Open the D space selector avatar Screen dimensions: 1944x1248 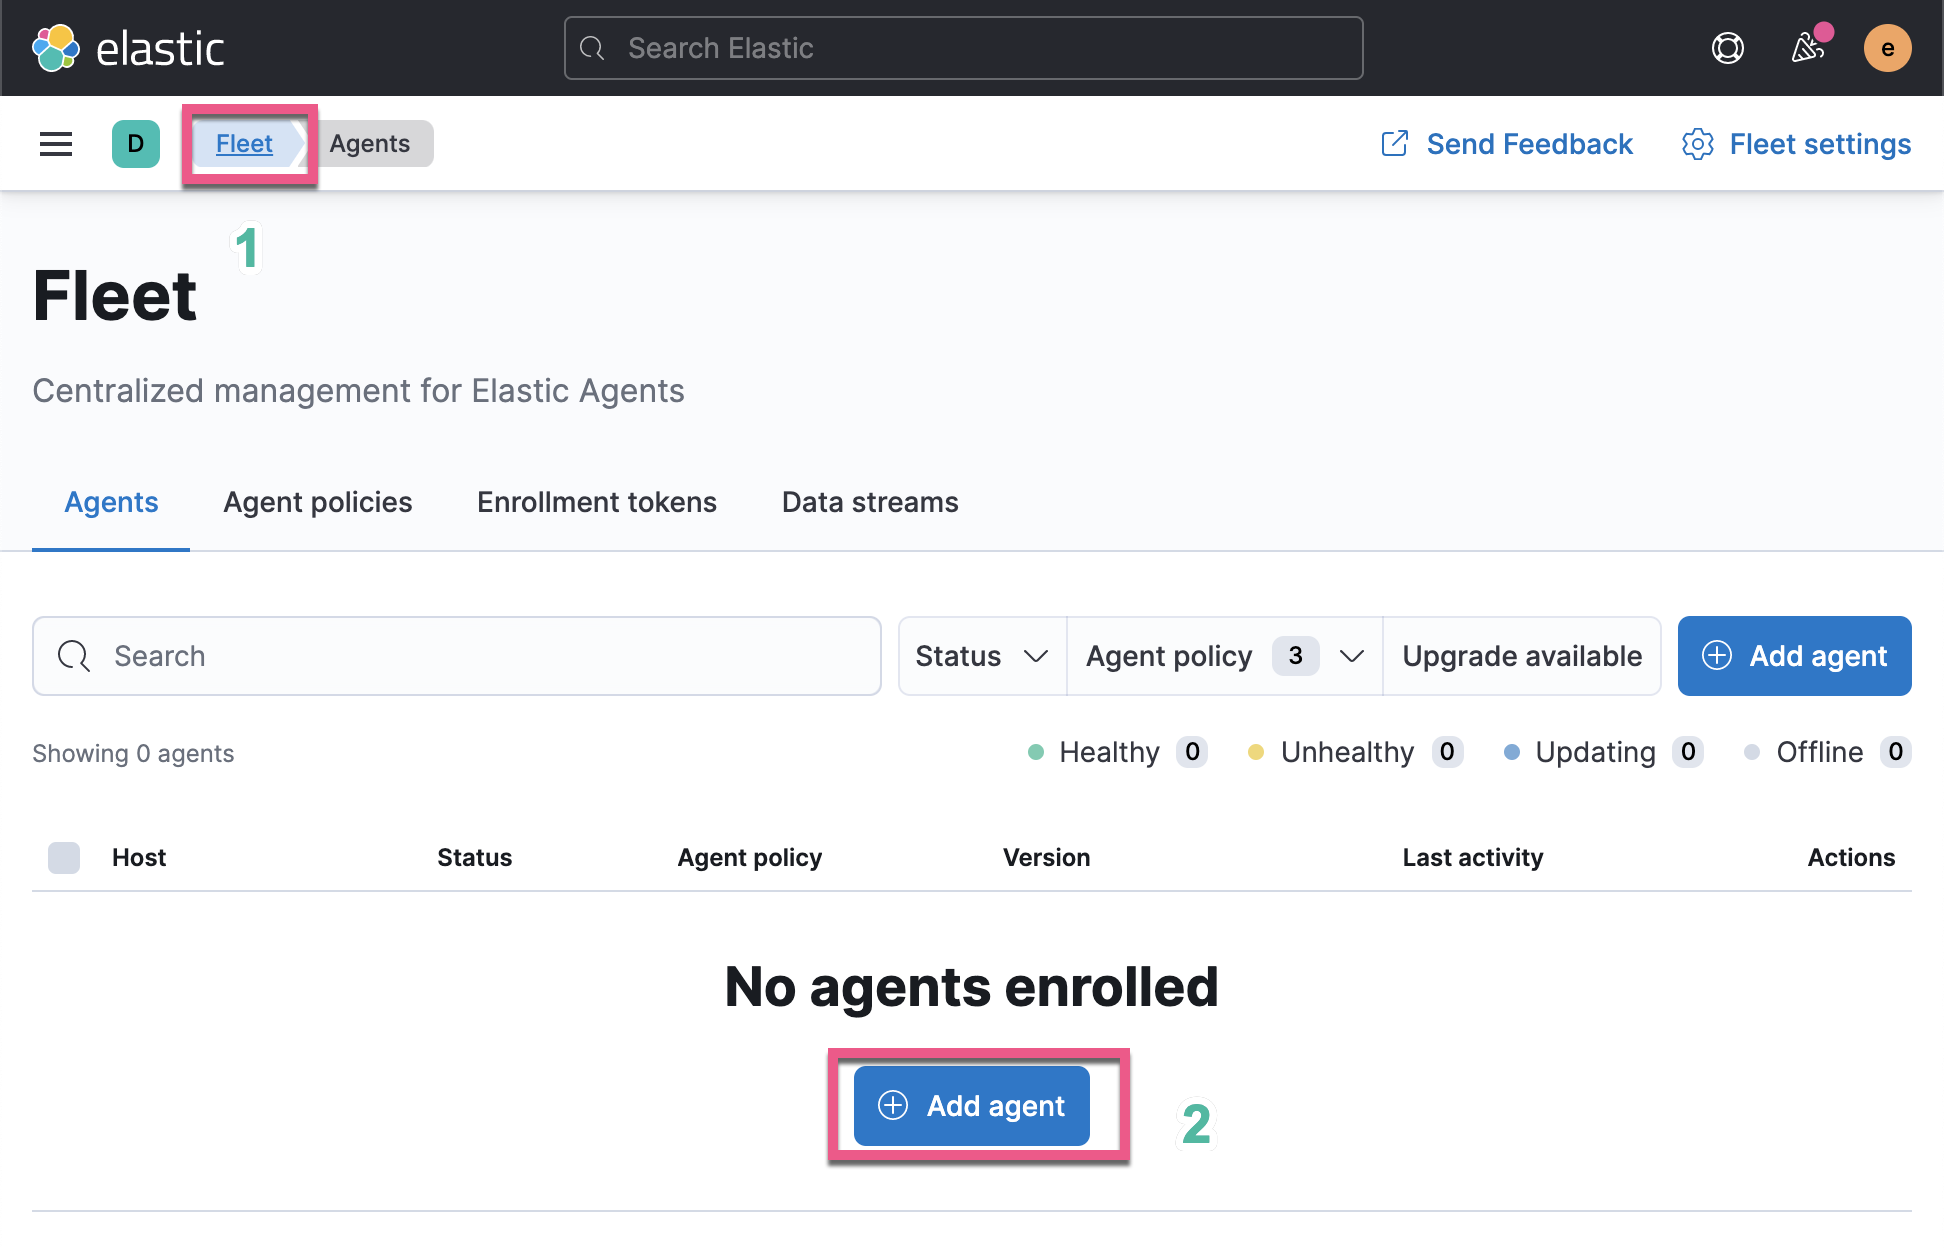coord(136,144)
